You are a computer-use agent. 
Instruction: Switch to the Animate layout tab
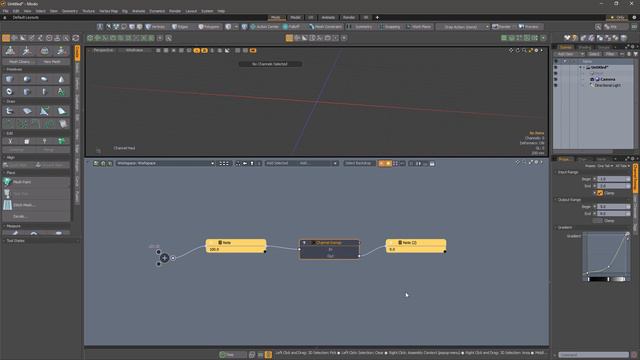[328, 18]
